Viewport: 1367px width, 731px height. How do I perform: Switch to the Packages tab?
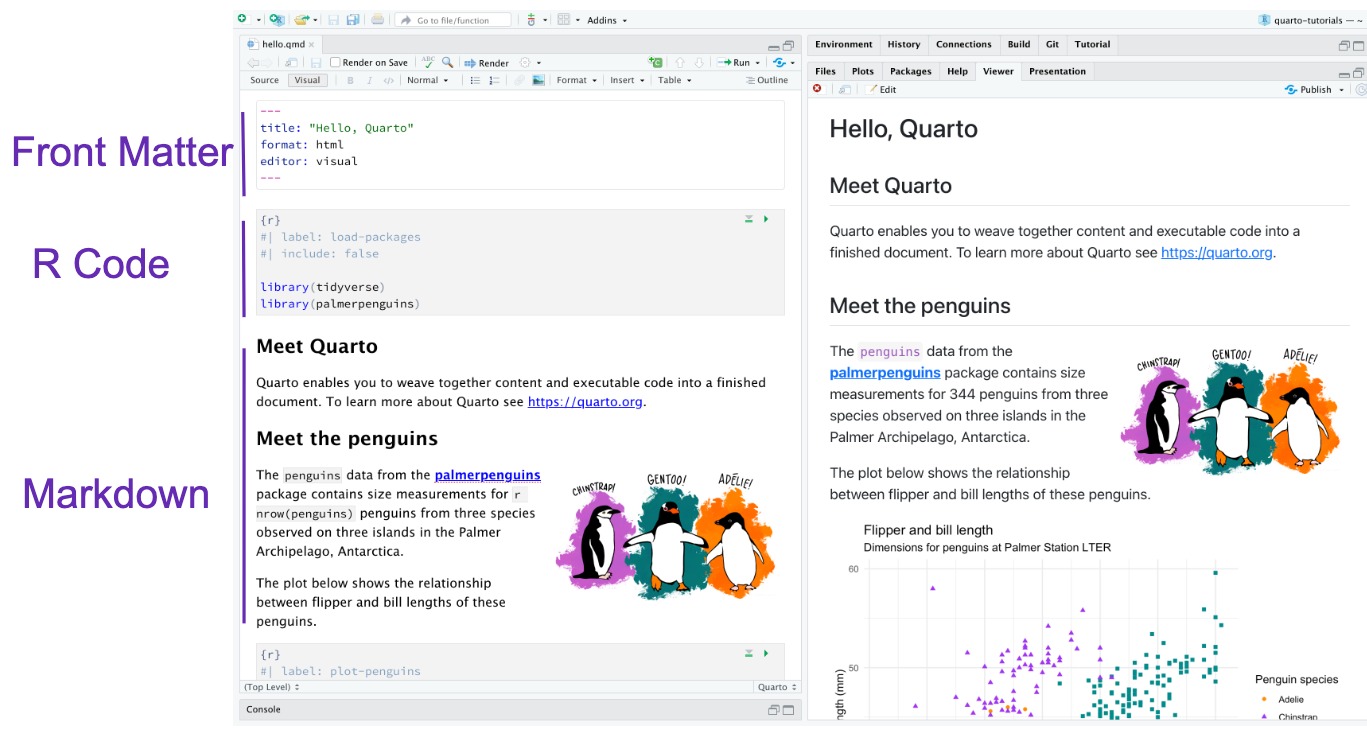pyautogui.click(x=910, y=71)
